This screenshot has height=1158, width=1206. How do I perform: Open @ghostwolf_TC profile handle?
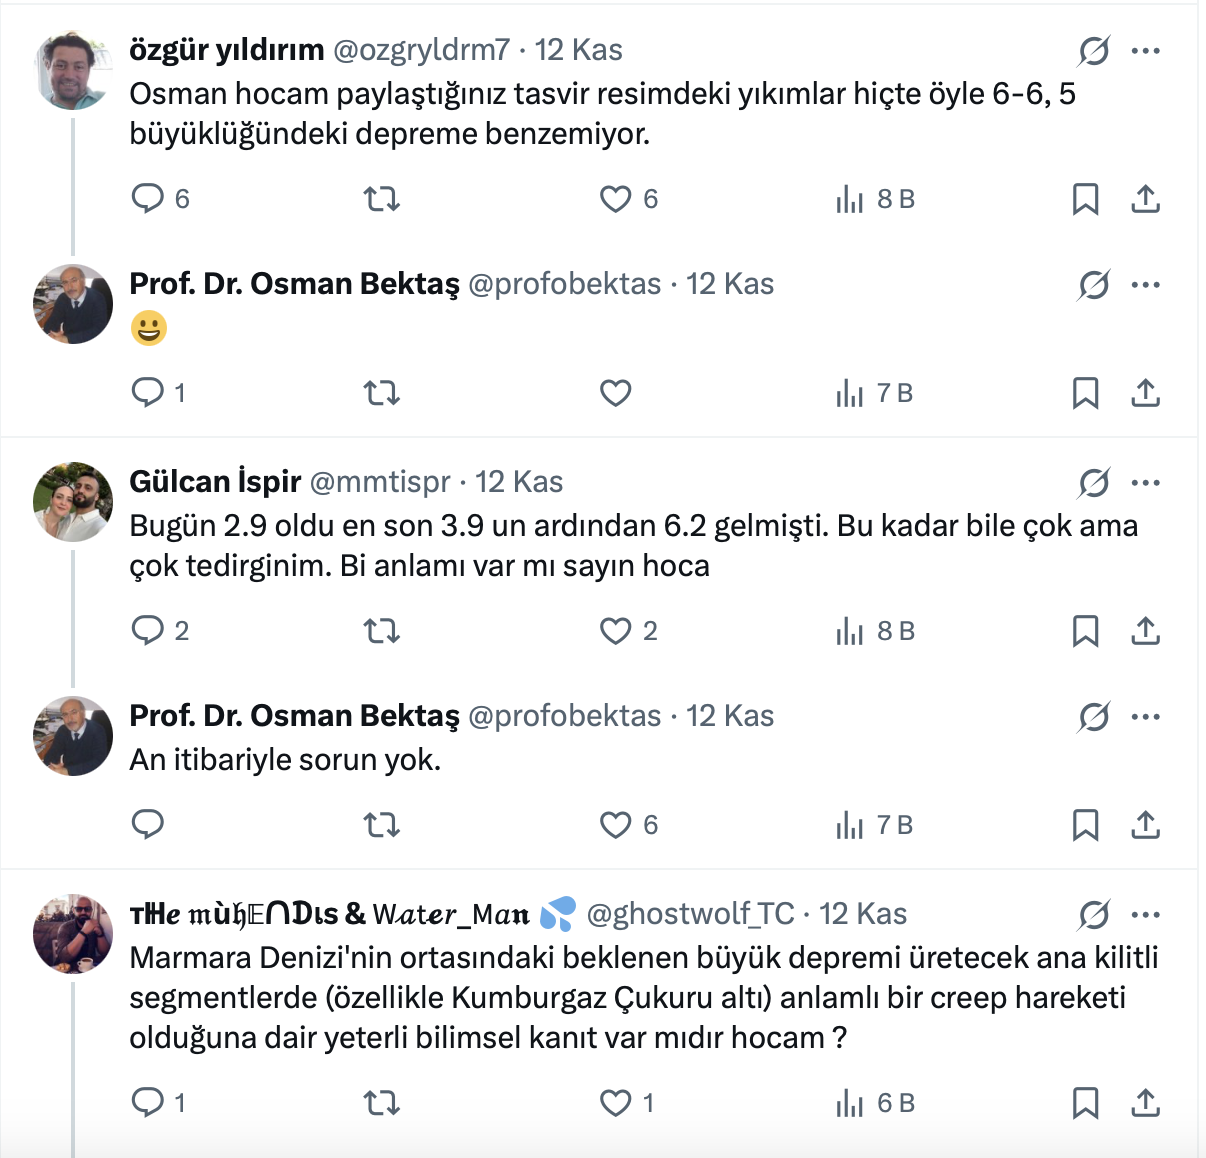click(x=690, y=914)
